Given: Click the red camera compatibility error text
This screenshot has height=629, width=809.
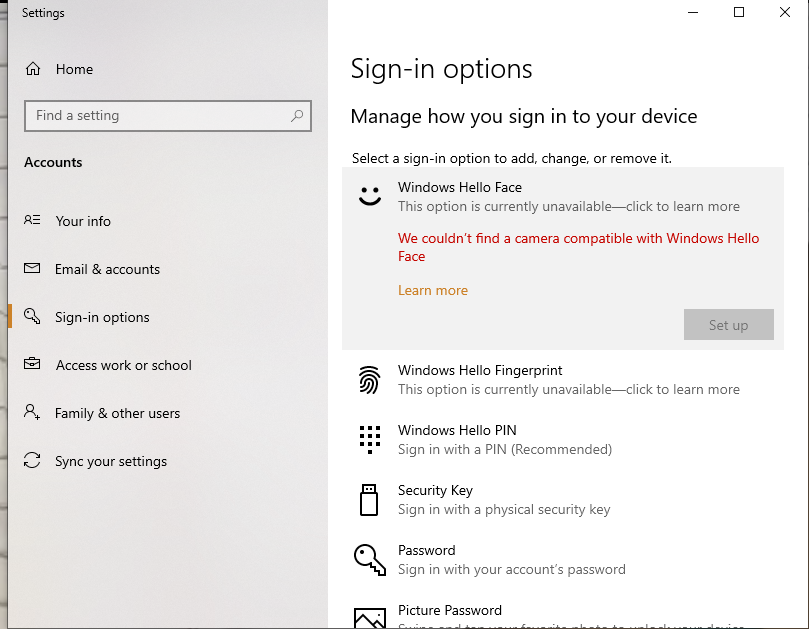Looking at the screenshot, I should point(578,247).
